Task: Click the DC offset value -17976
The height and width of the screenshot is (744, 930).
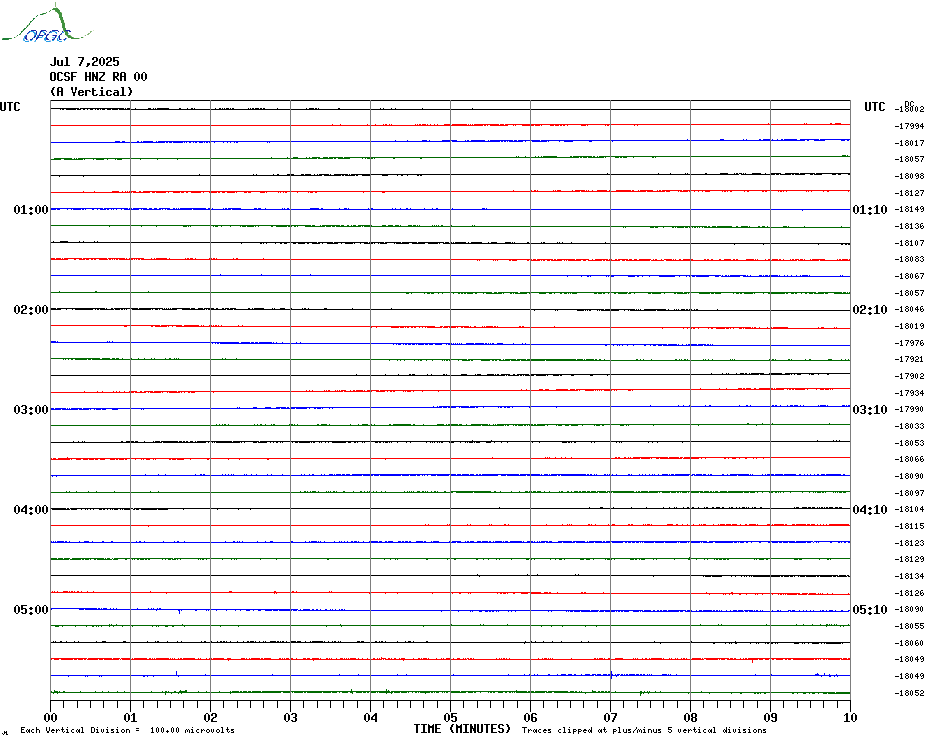Action: 909,343
